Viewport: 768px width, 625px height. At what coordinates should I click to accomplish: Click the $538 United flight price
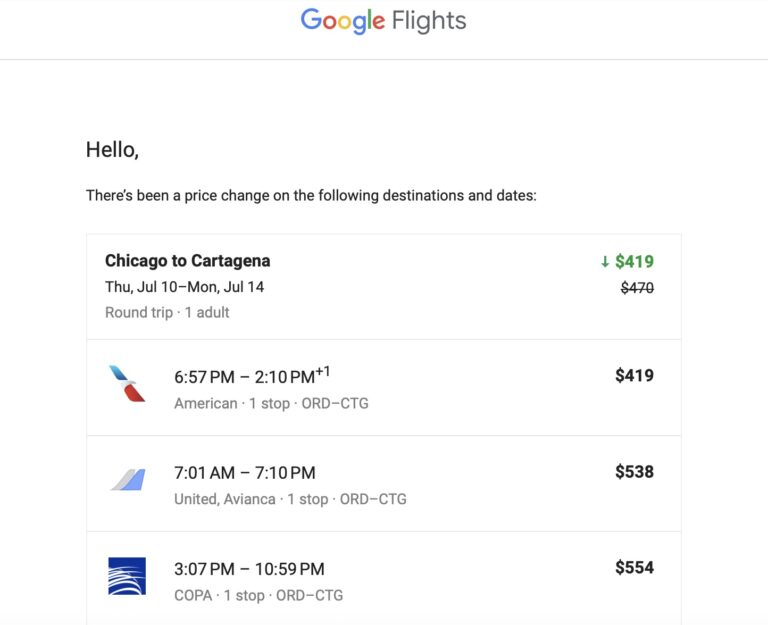[x=634, y=472]
